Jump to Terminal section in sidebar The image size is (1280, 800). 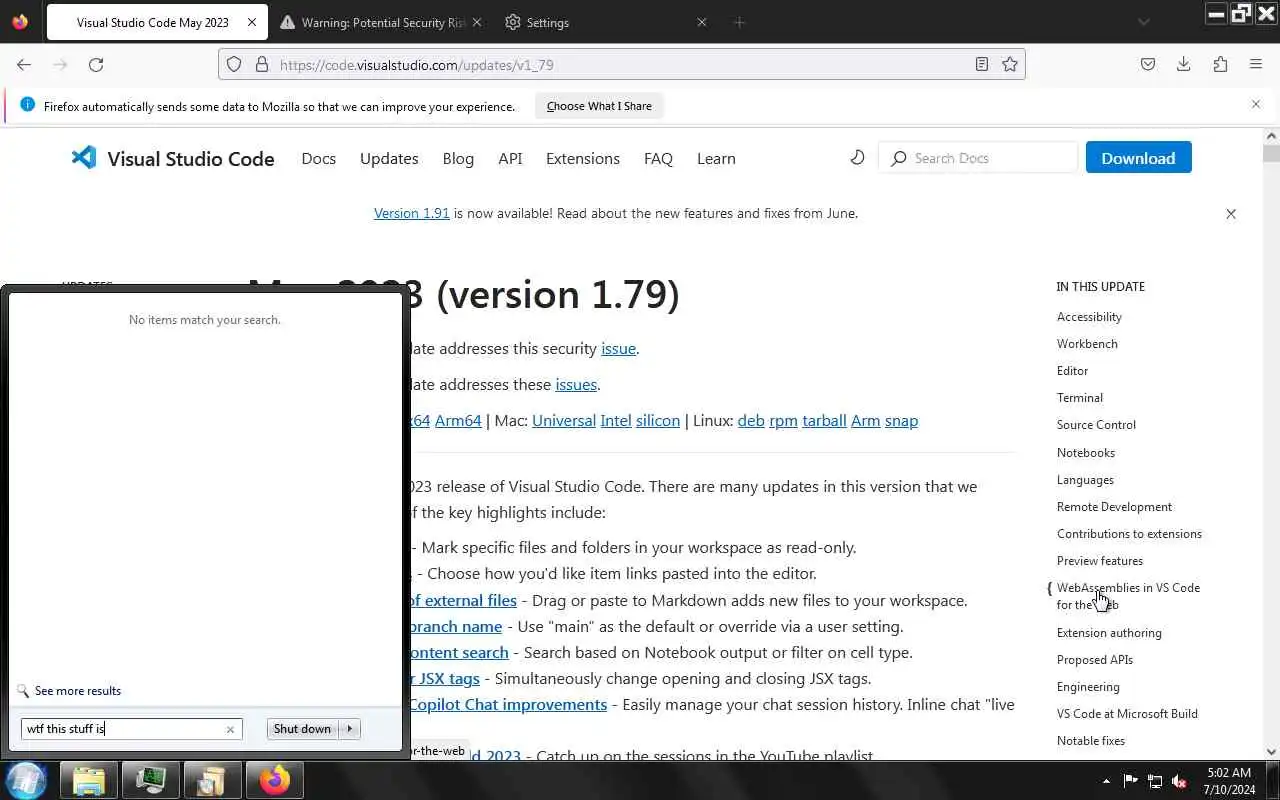[1080, 398]
